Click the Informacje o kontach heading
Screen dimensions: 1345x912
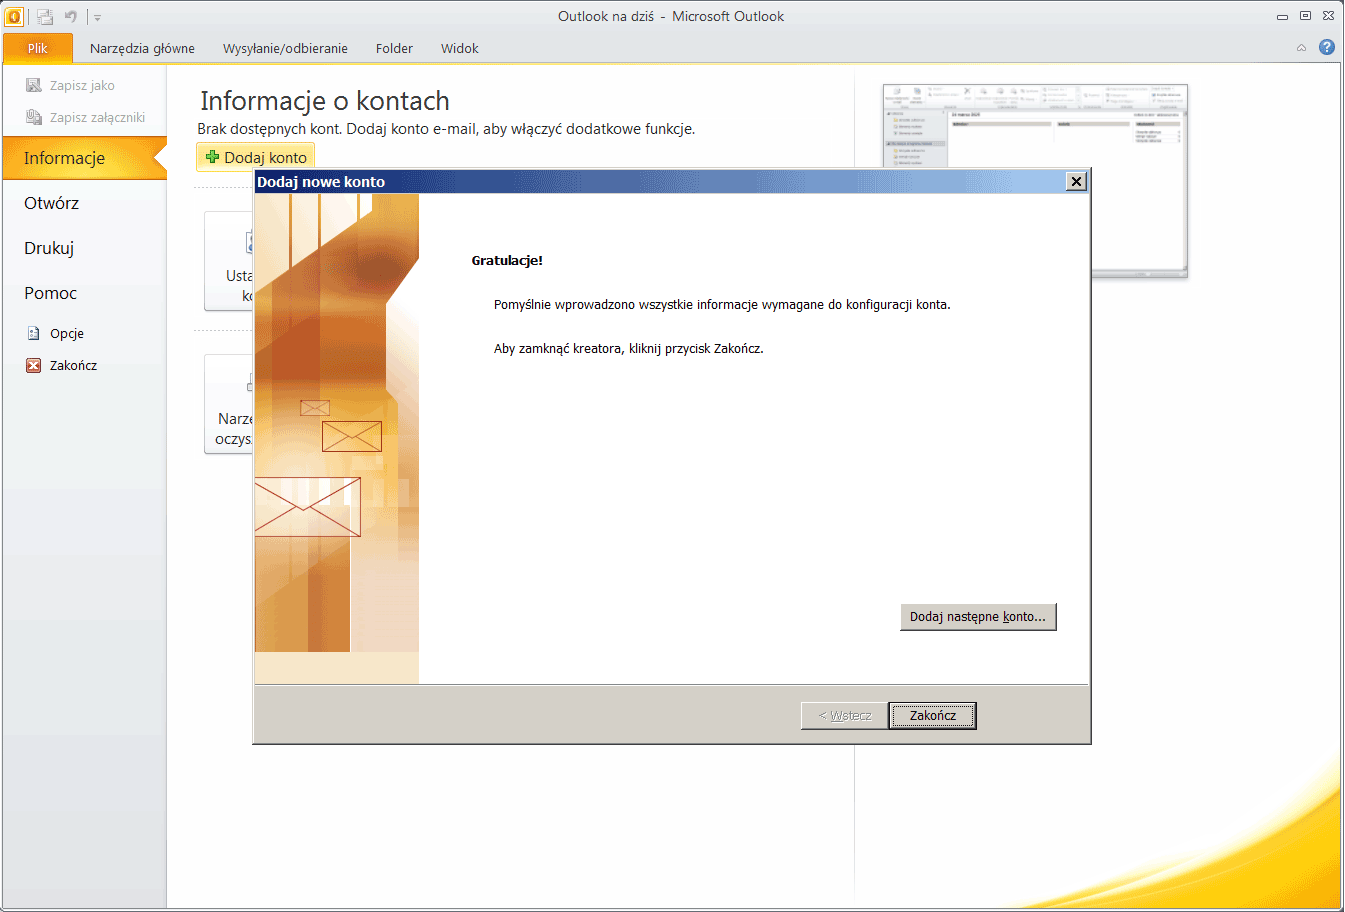pos(325,101)
